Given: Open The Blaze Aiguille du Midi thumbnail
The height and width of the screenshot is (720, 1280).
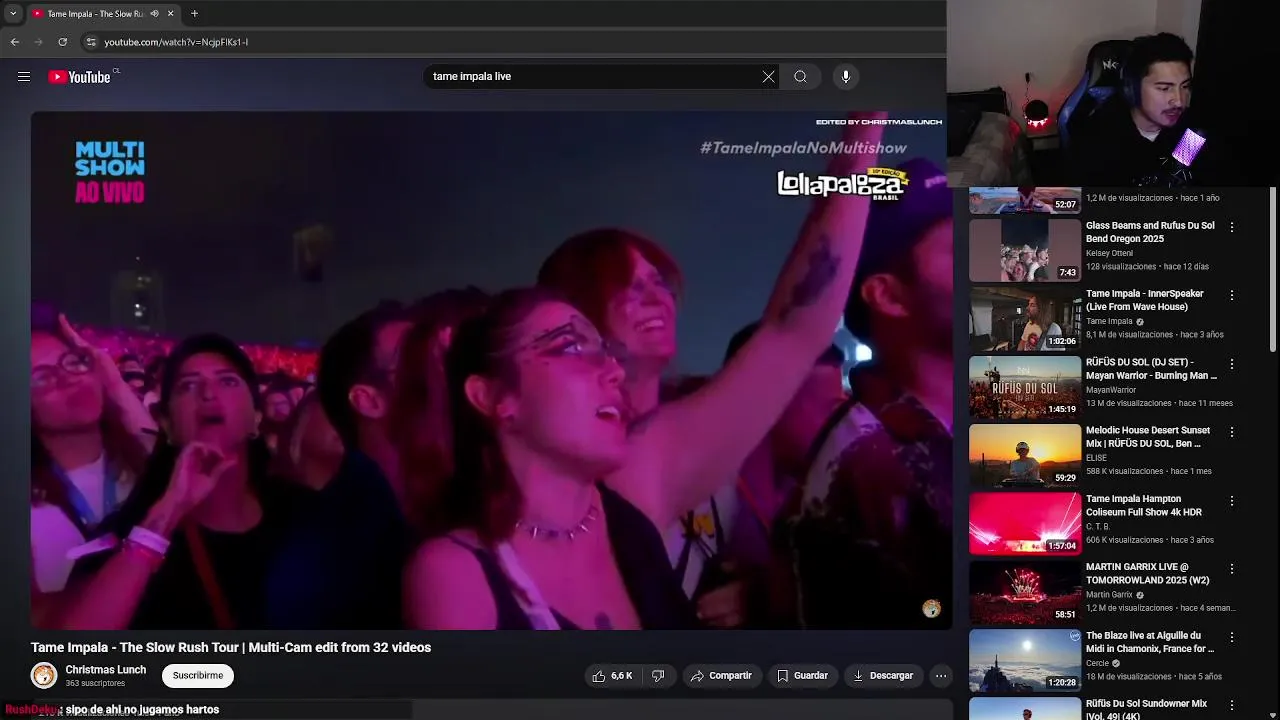Looking at the screenshot, I should [x=1025, y=660].
